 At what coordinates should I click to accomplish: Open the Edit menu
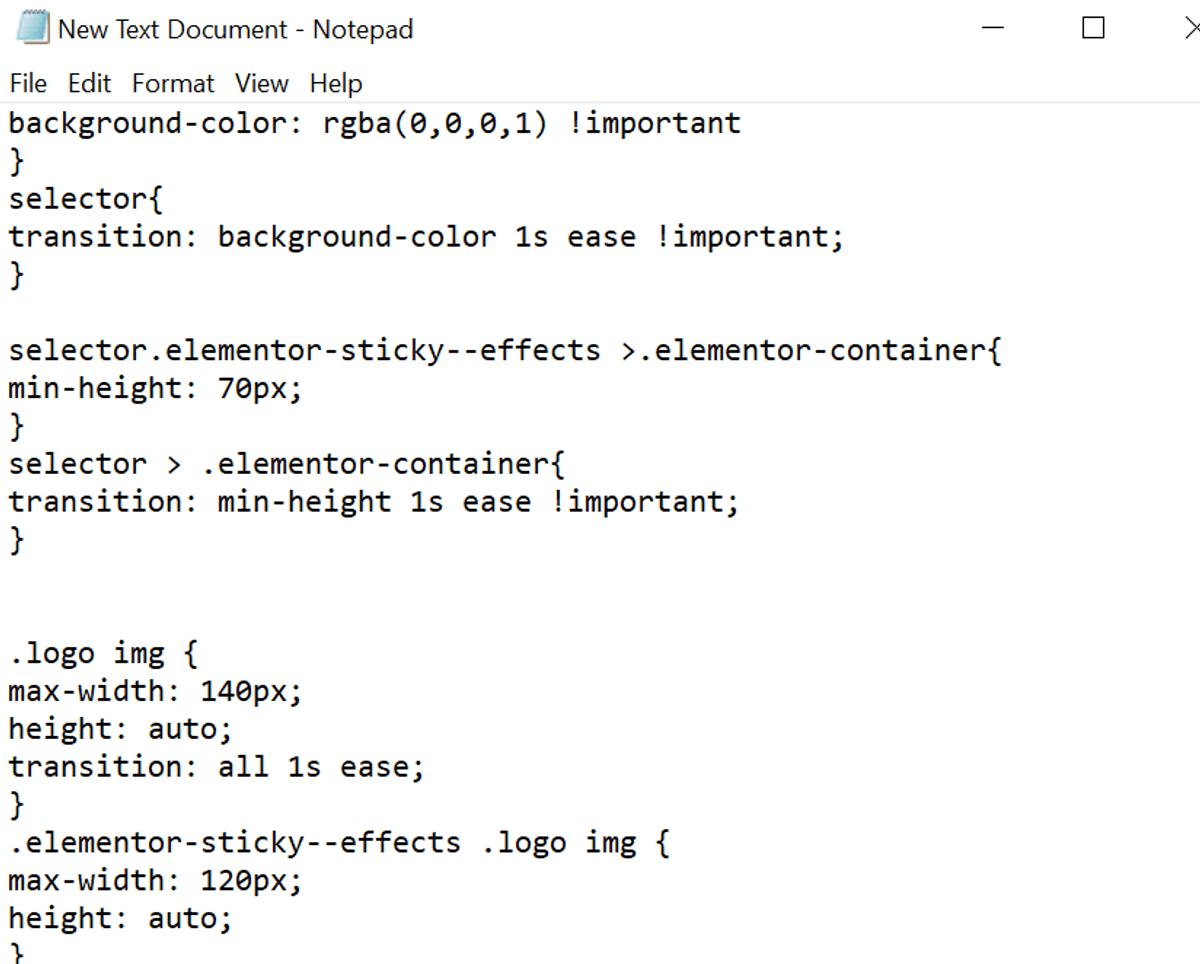coord(89,83)
